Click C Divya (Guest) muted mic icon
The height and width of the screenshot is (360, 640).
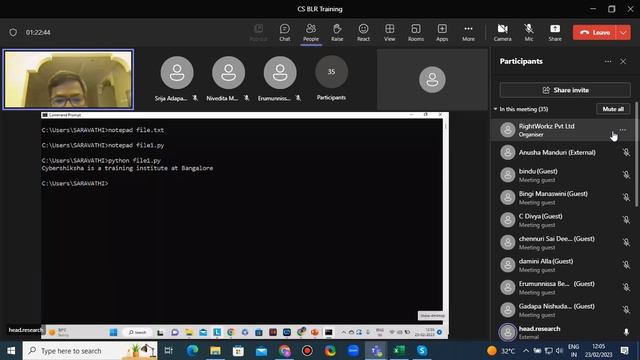[626, 220]
